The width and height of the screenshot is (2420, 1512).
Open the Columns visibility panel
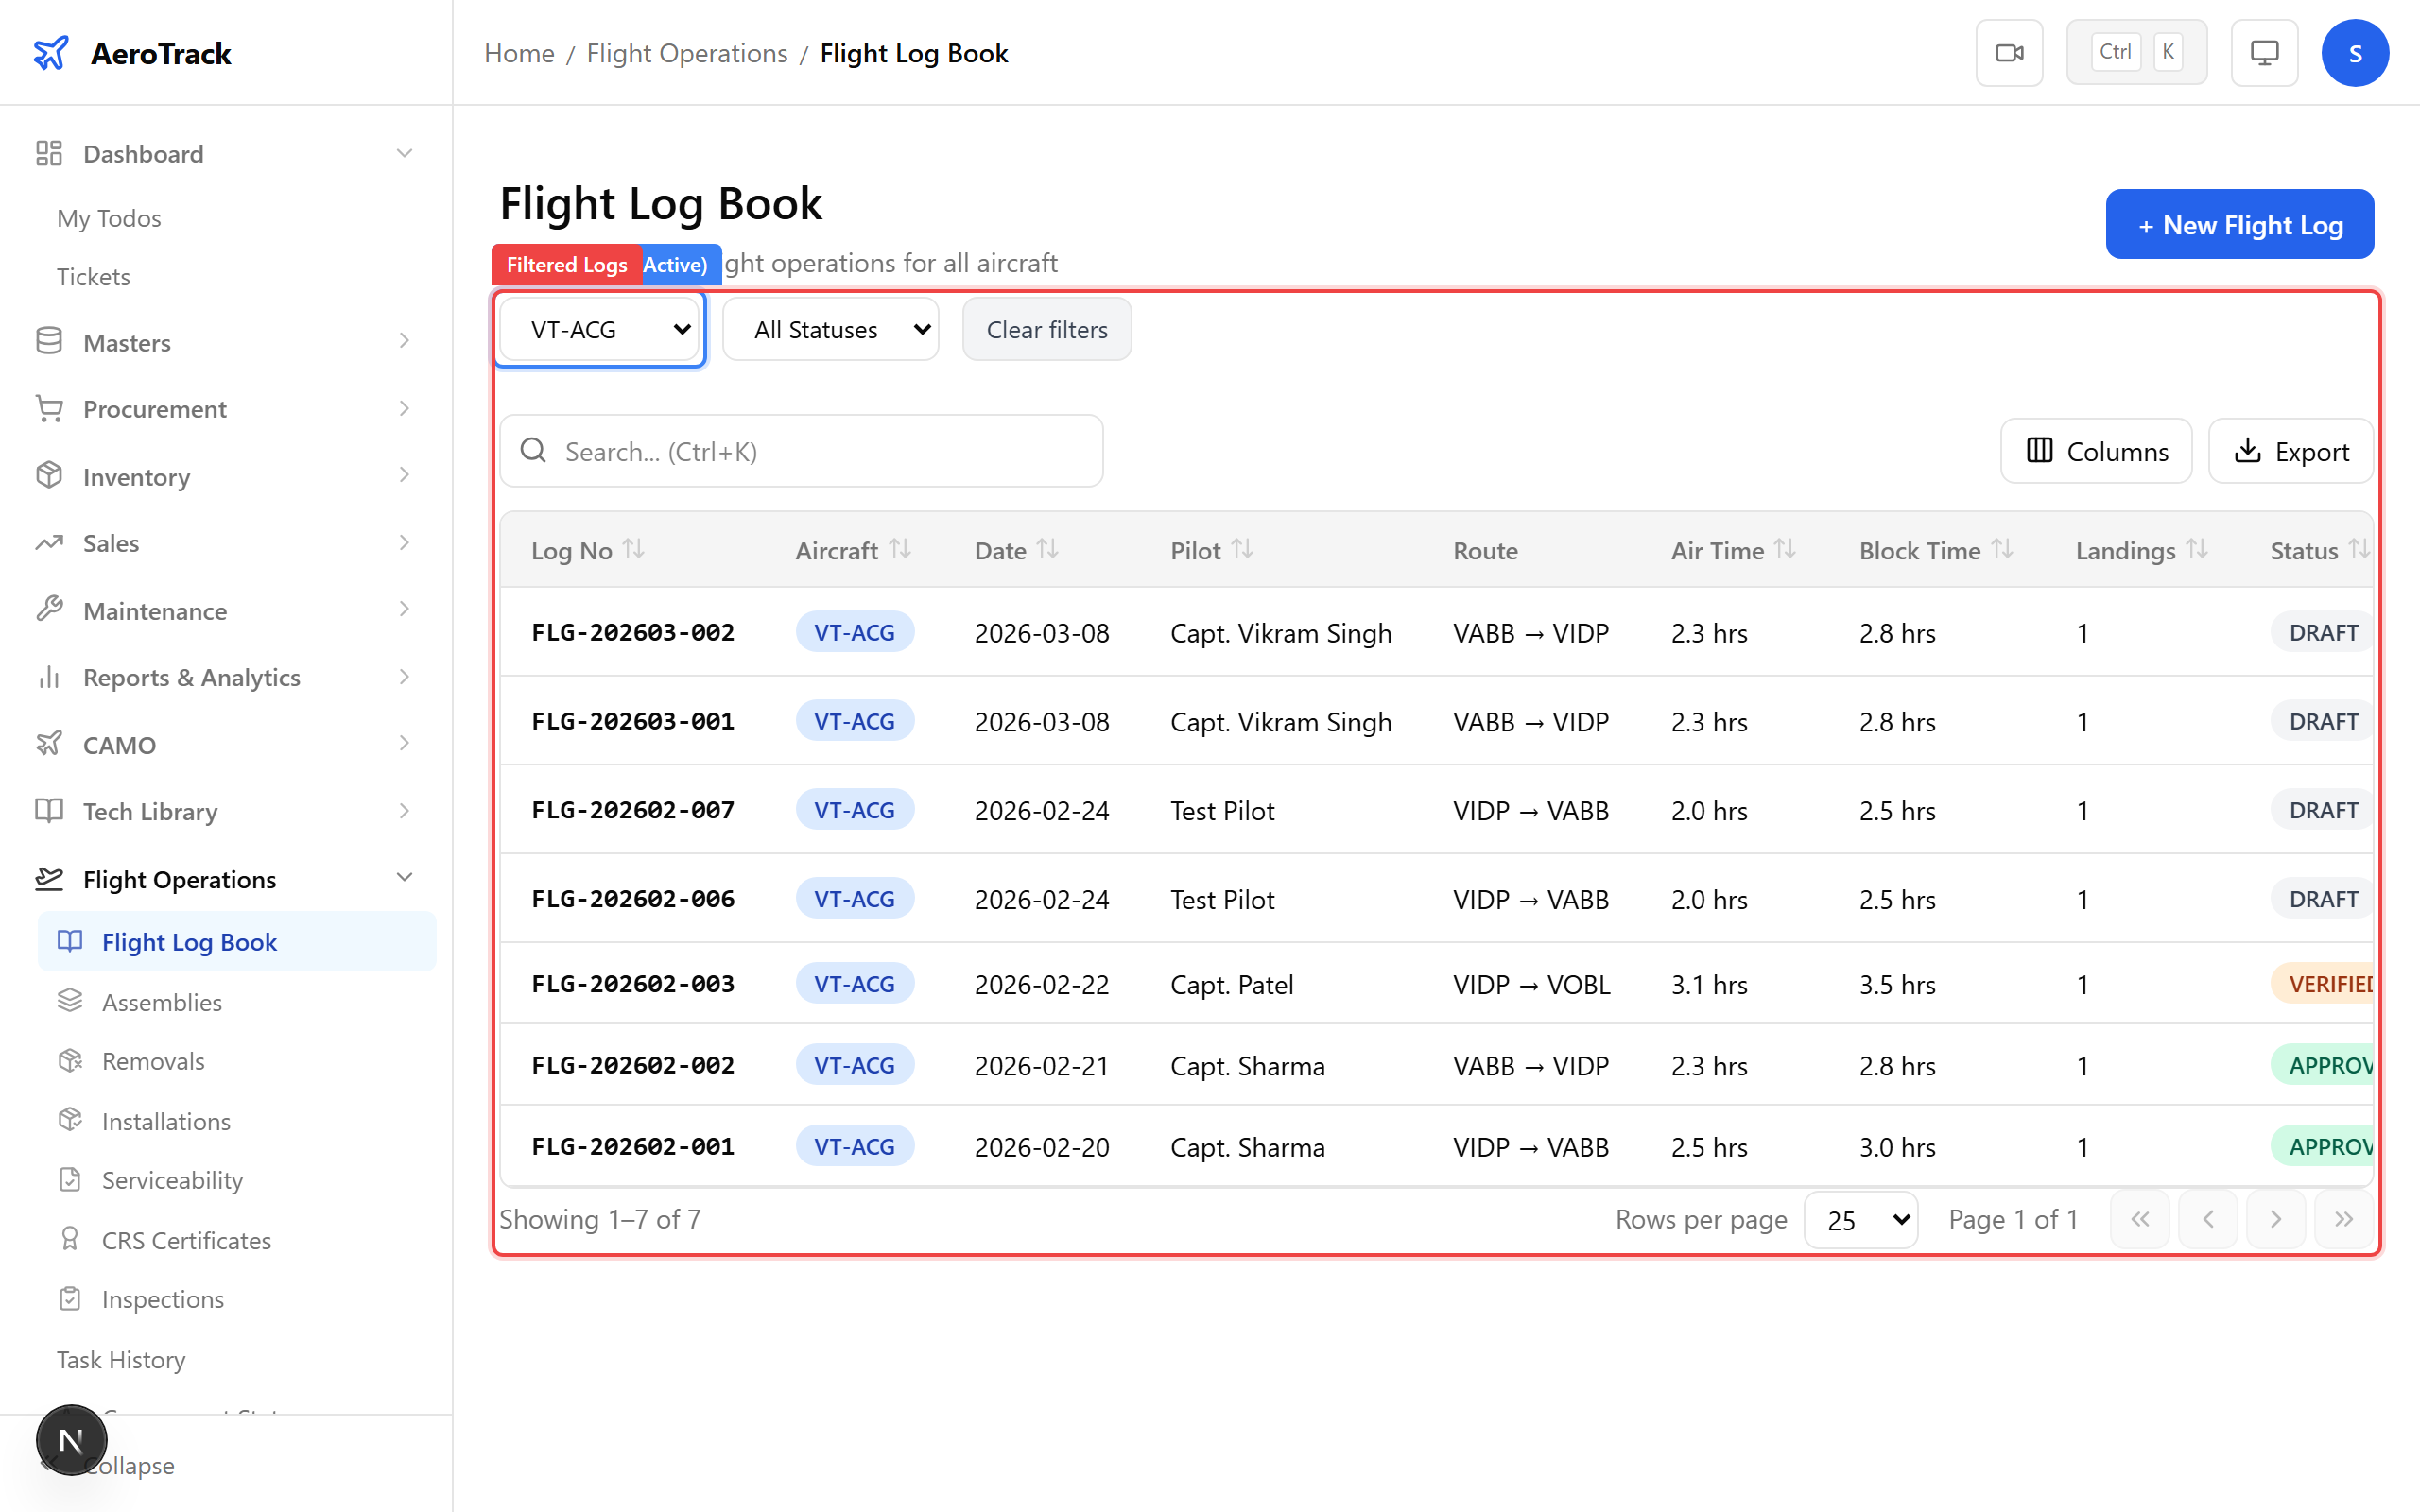2096,451
